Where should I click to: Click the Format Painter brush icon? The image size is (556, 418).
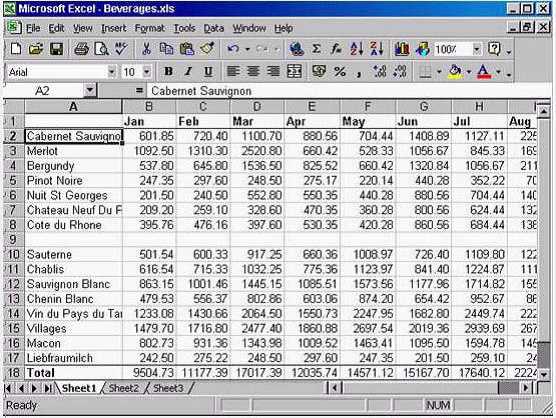pos(207,49)
